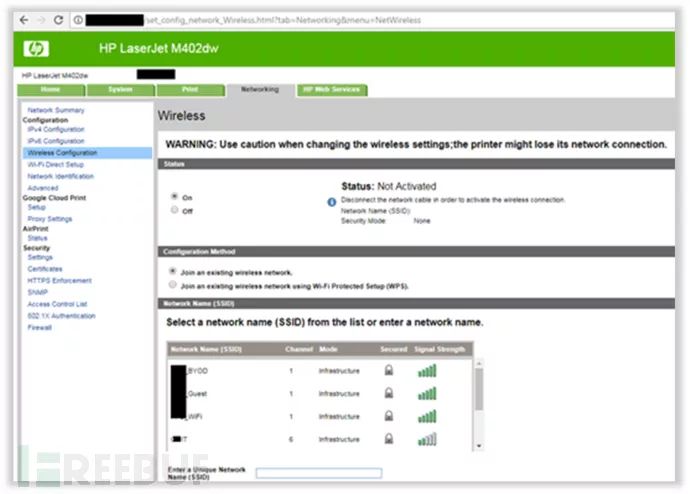690x494 pixels.
Task: Click signal strength bars for channel 6 network
Action: tap(427, 439)
